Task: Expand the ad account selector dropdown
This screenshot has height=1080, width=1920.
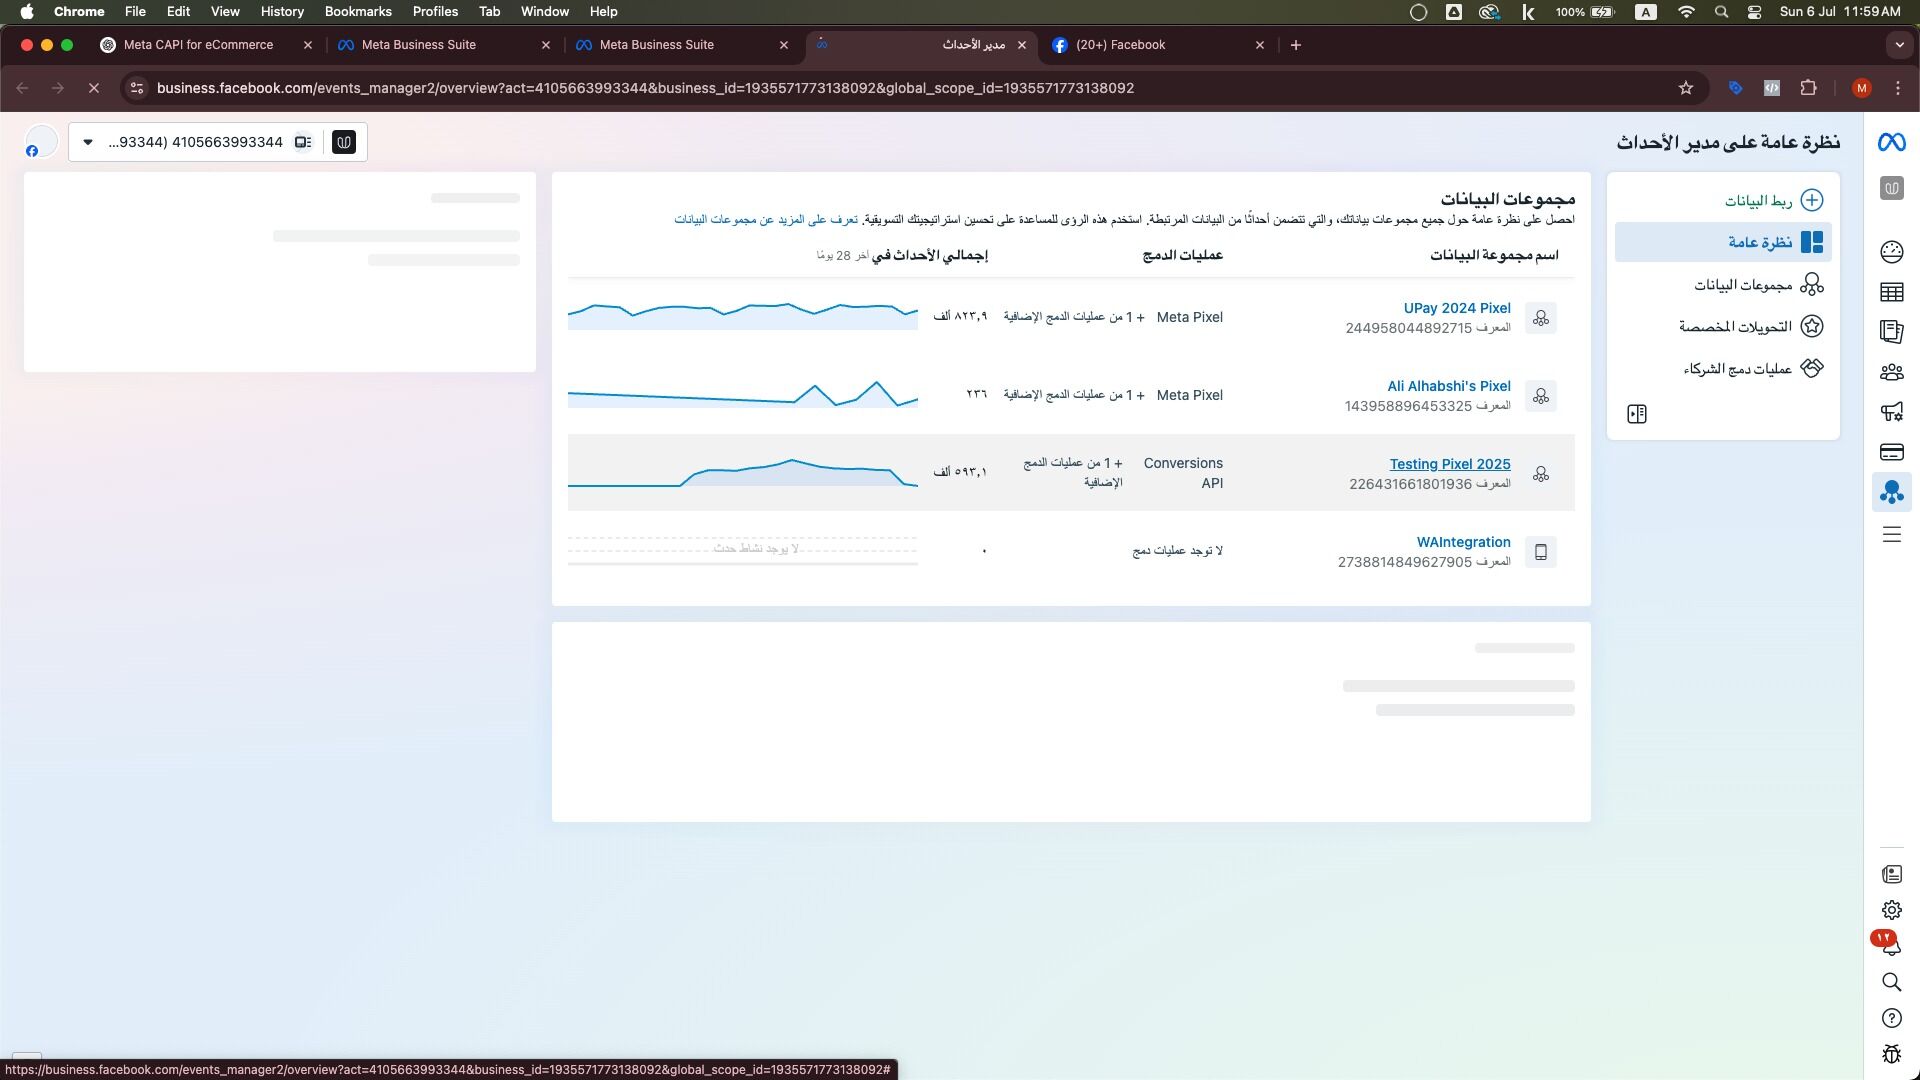Action: click(x=88, y=142)
